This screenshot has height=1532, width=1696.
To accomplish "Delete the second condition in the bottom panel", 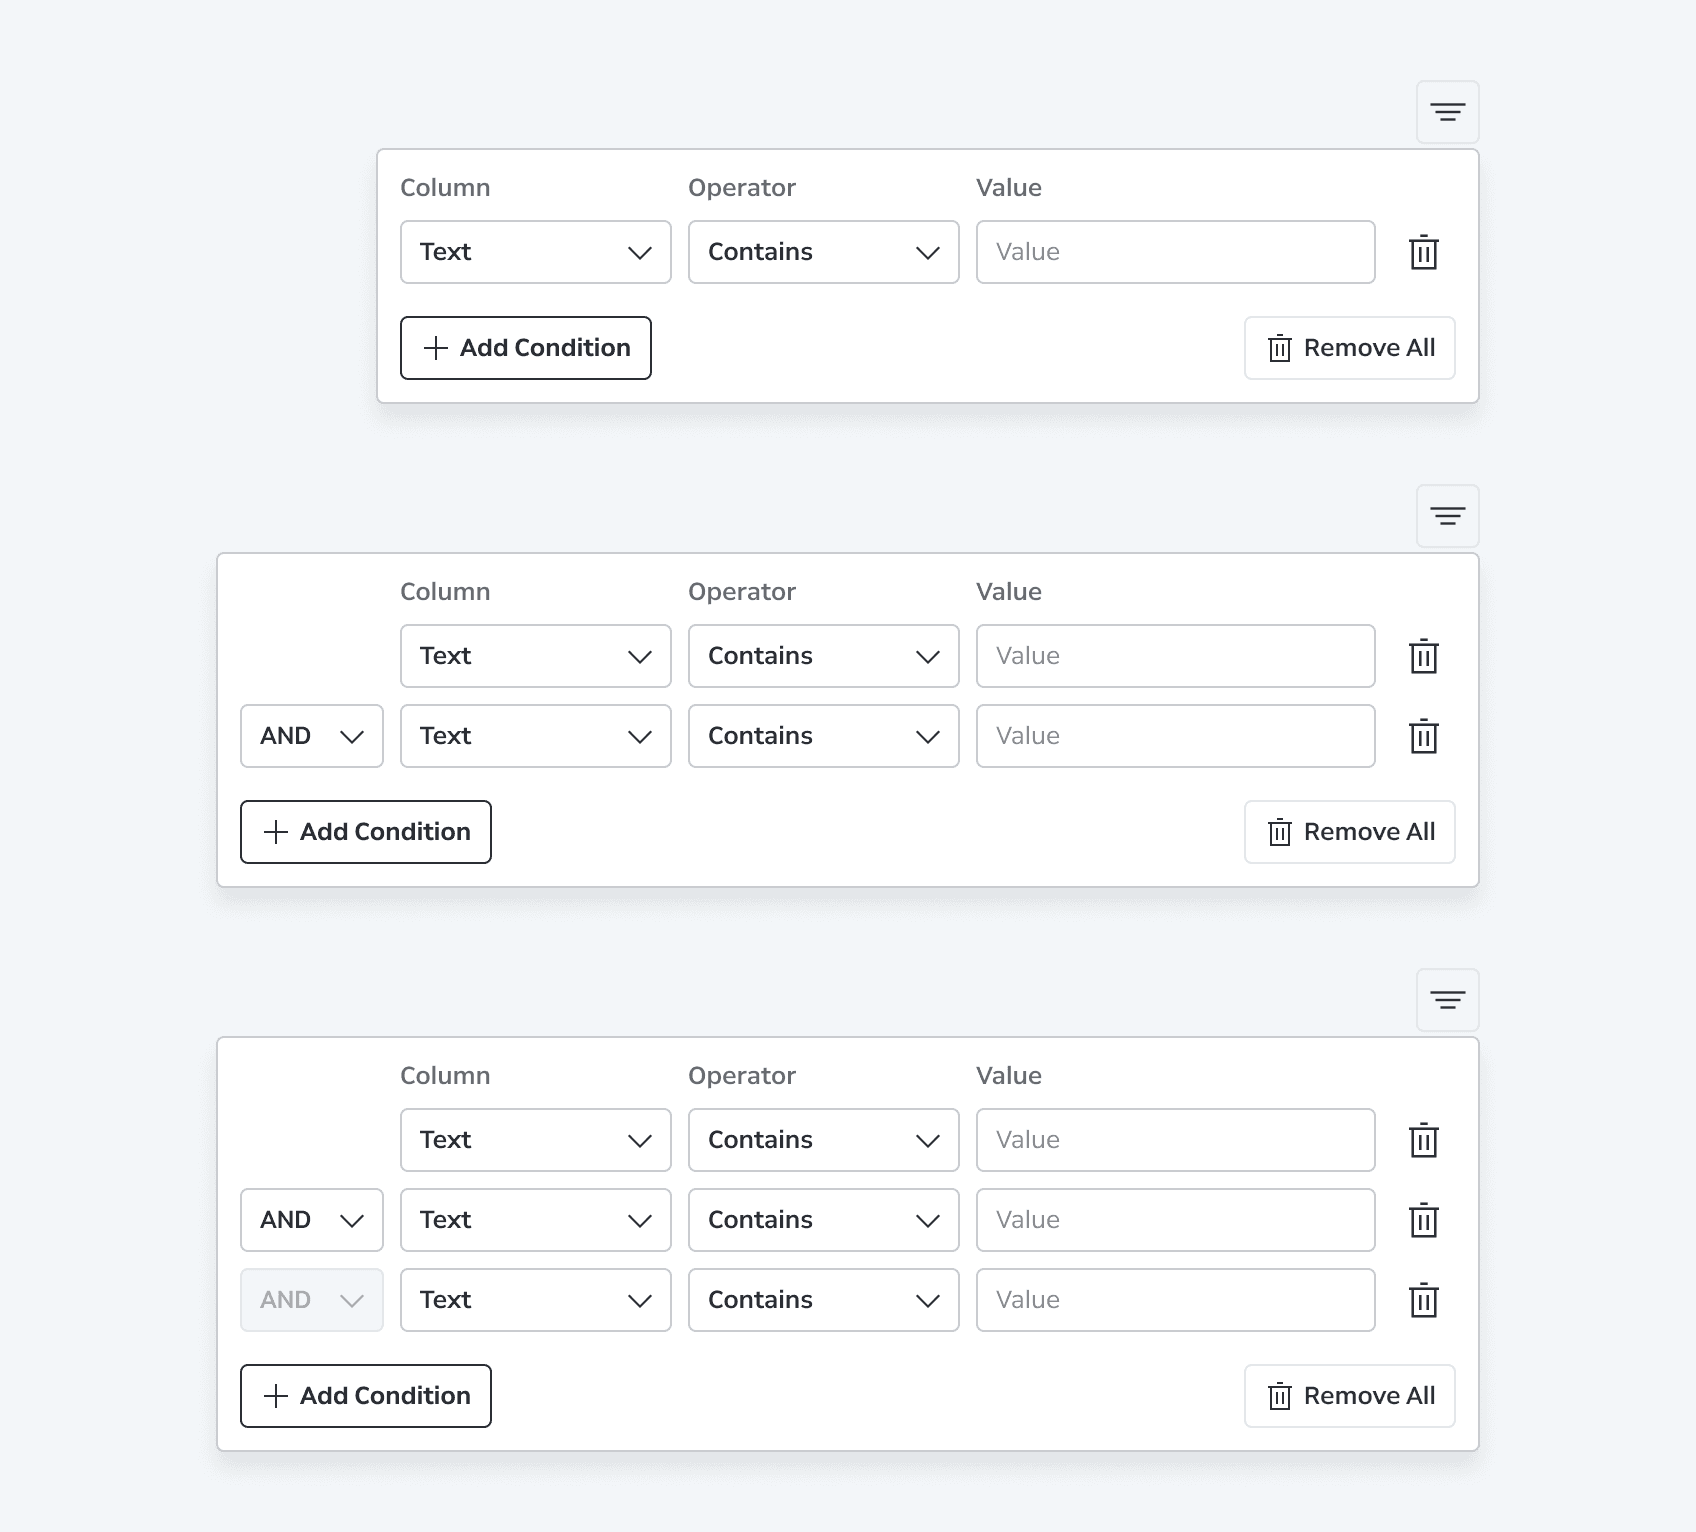I will click(x=1423, y=1220).
